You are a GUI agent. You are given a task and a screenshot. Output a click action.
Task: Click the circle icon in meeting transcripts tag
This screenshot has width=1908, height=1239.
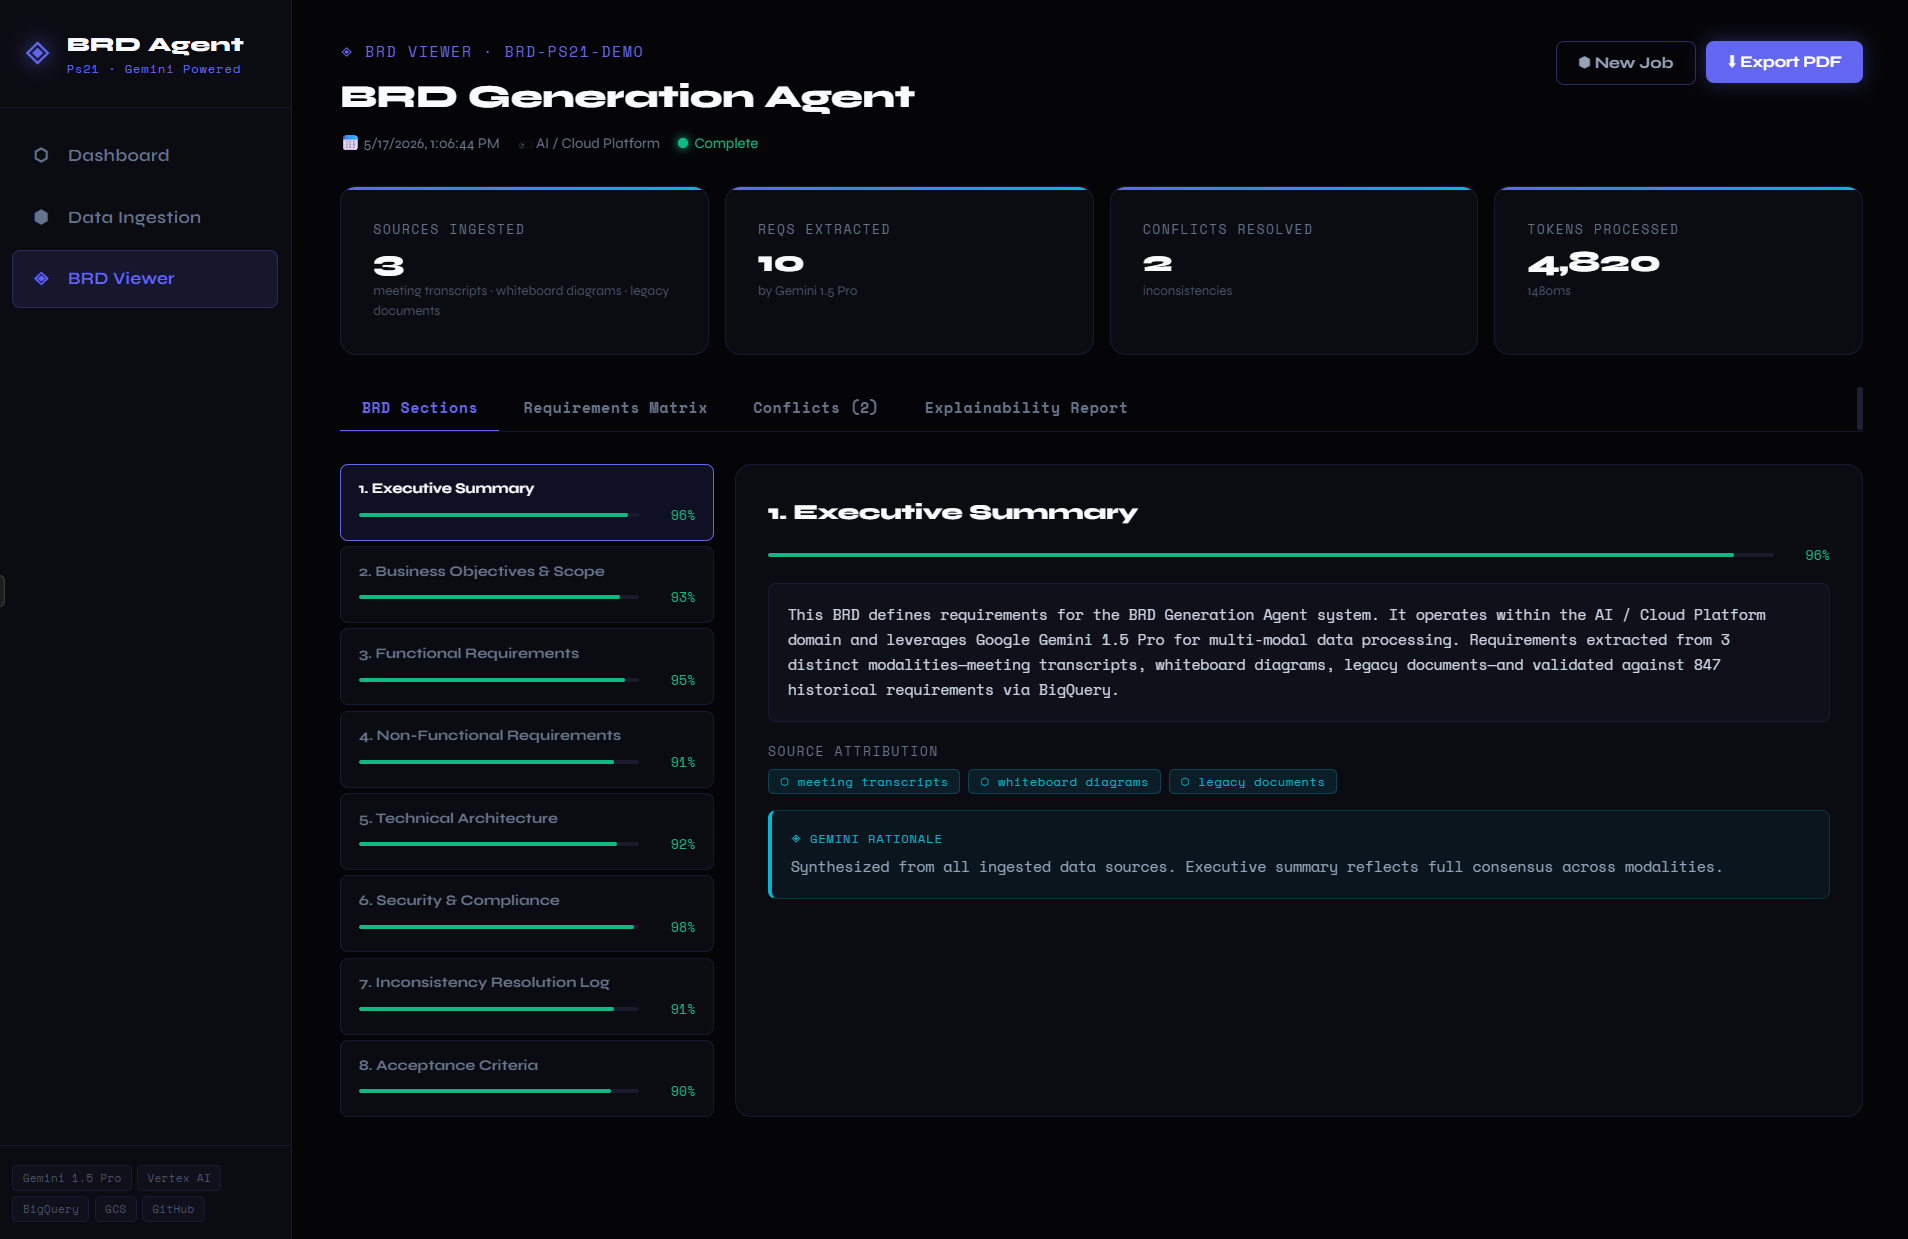click(785, 782)
